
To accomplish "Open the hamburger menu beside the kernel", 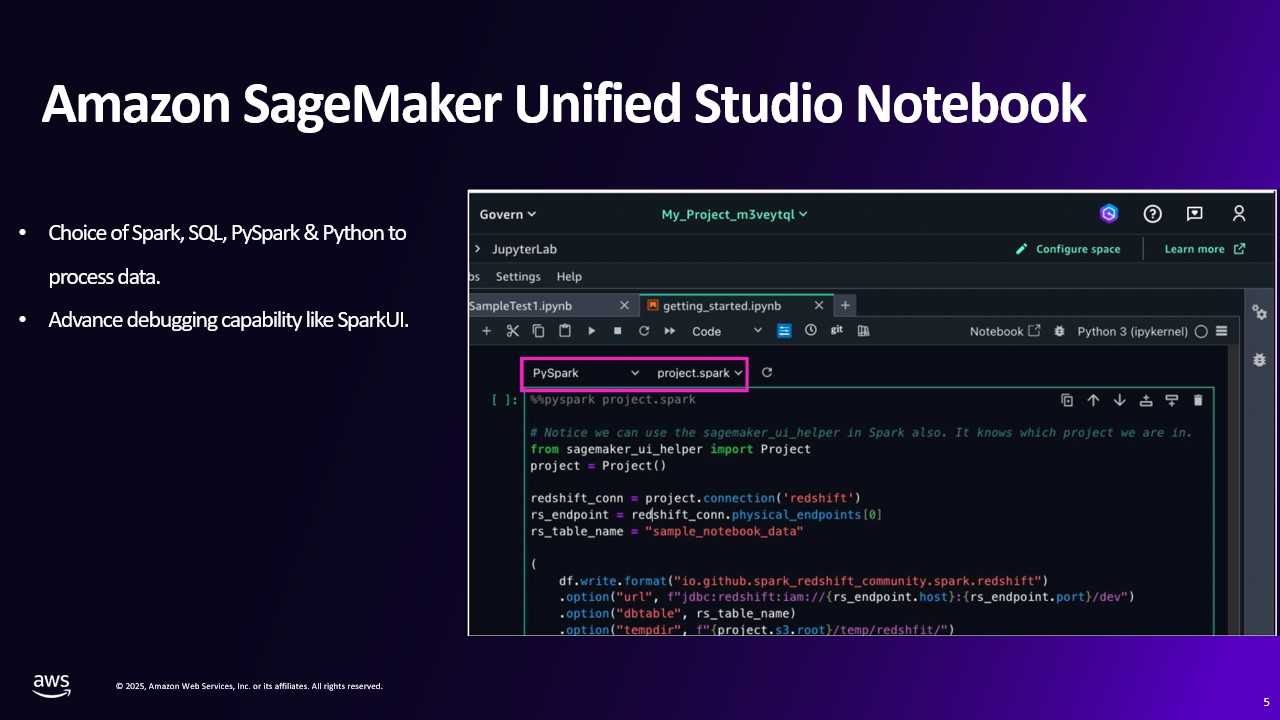I will point(1221,331).
